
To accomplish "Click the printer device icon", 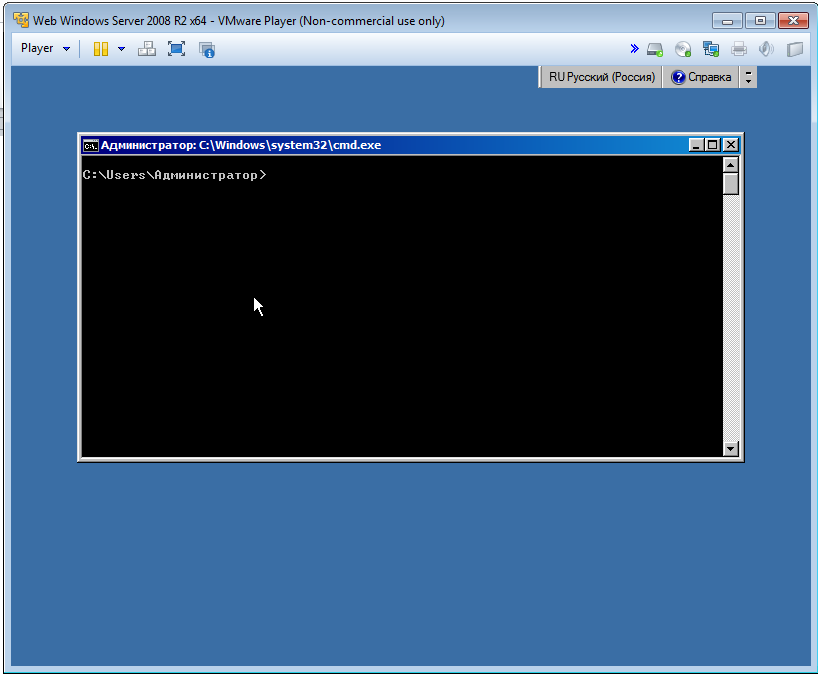I will (x=739, y=50).
